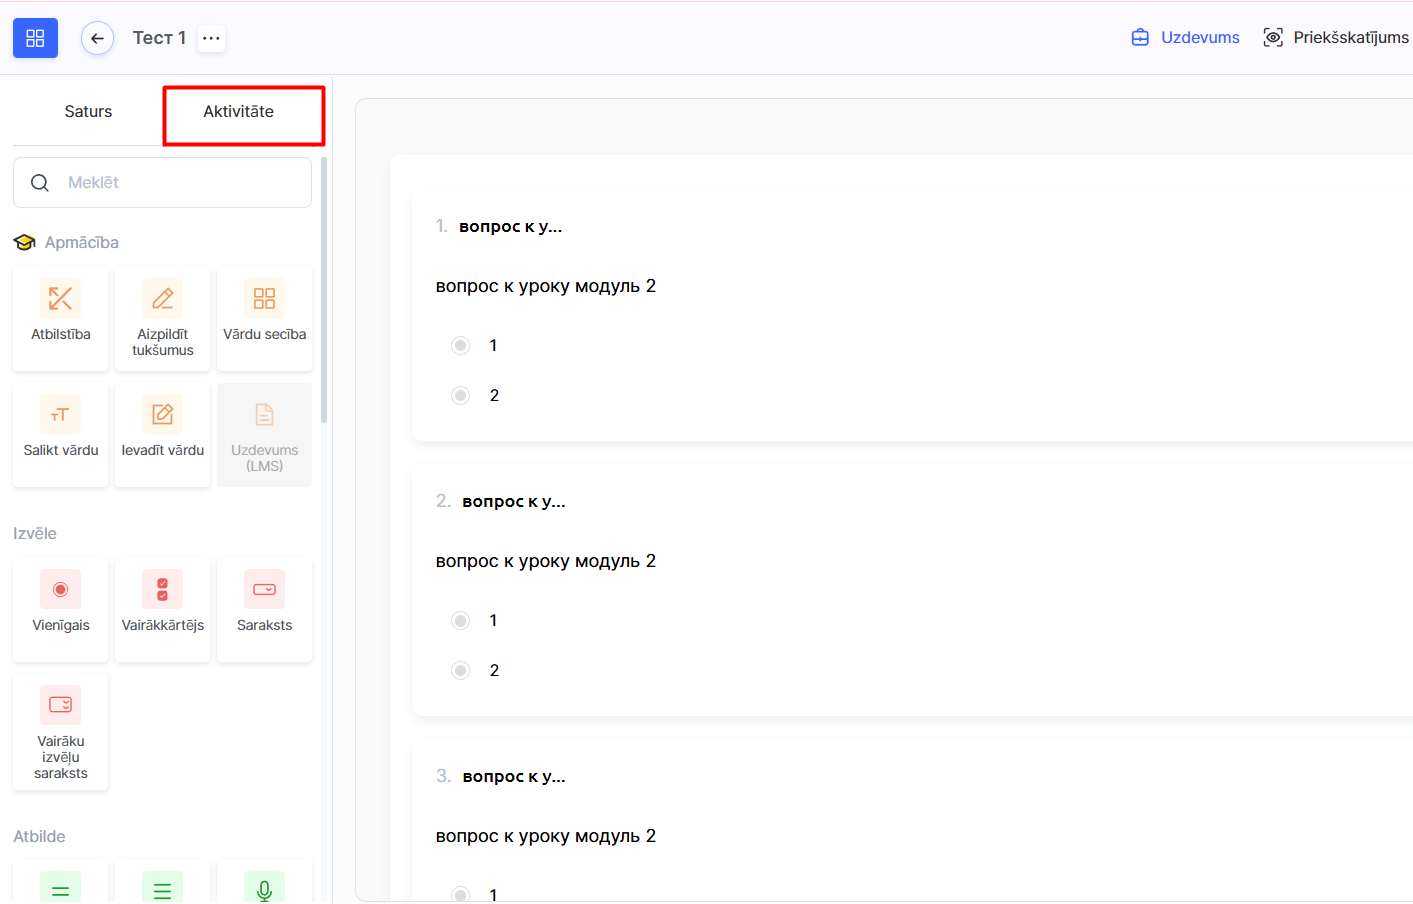Open Priekšskatījums preview

click(x=1335, y=38)
